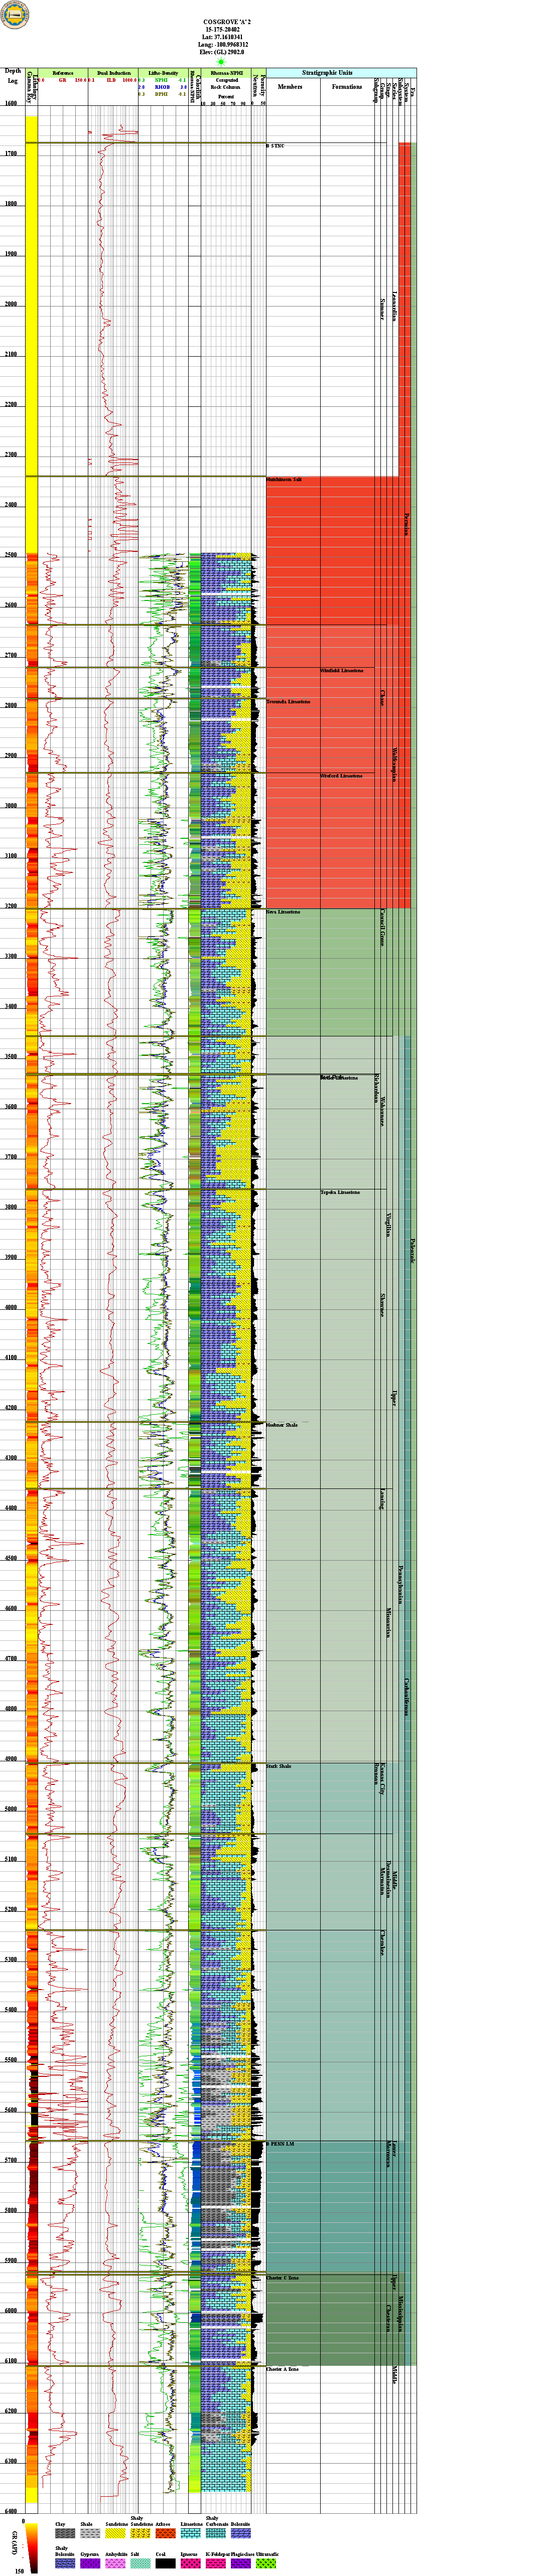Image resolution: width=542 pixels, height=2576 pixels.
Task: Select the Shaly Dolomite legend swatch
Action: 64,2564
